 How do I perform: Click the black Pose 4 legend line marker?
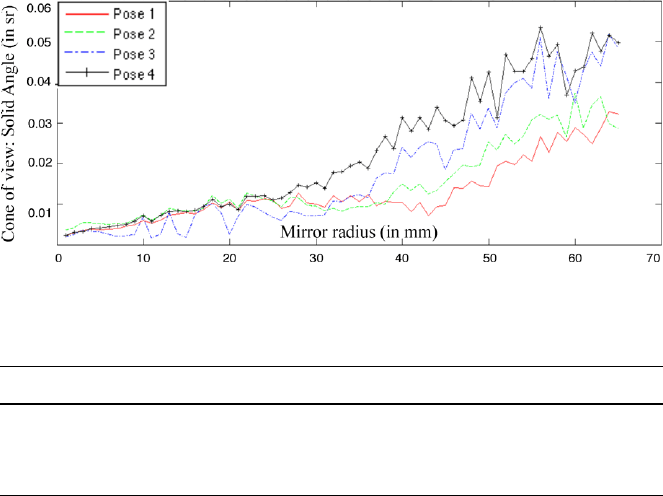pos(87,73)
